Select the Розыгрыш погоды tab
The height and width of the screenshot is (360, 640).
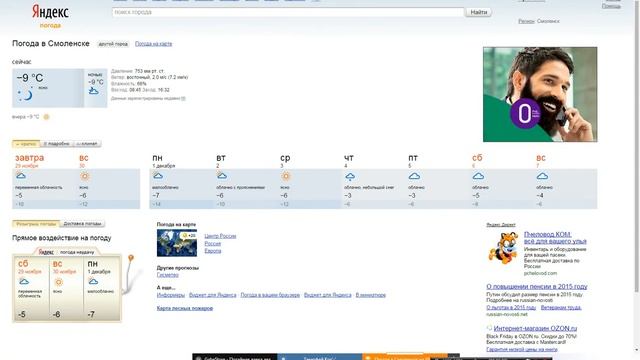(x=36, y=224)
